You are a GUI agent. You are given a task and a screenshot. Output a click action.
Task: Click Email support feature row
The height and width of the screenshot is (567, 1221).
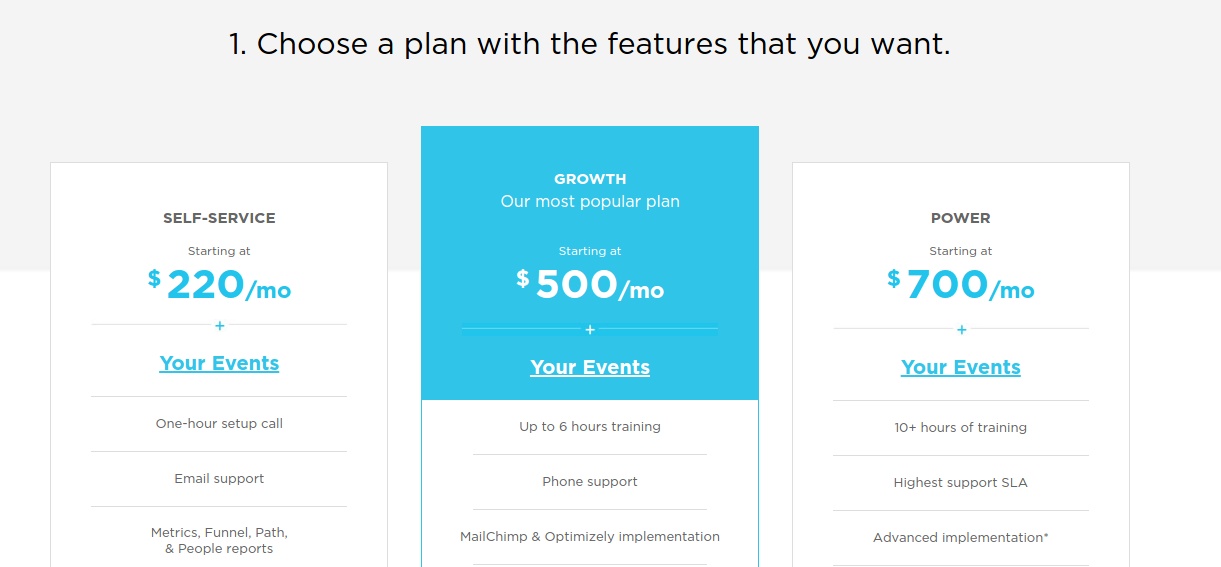[219, 479]
